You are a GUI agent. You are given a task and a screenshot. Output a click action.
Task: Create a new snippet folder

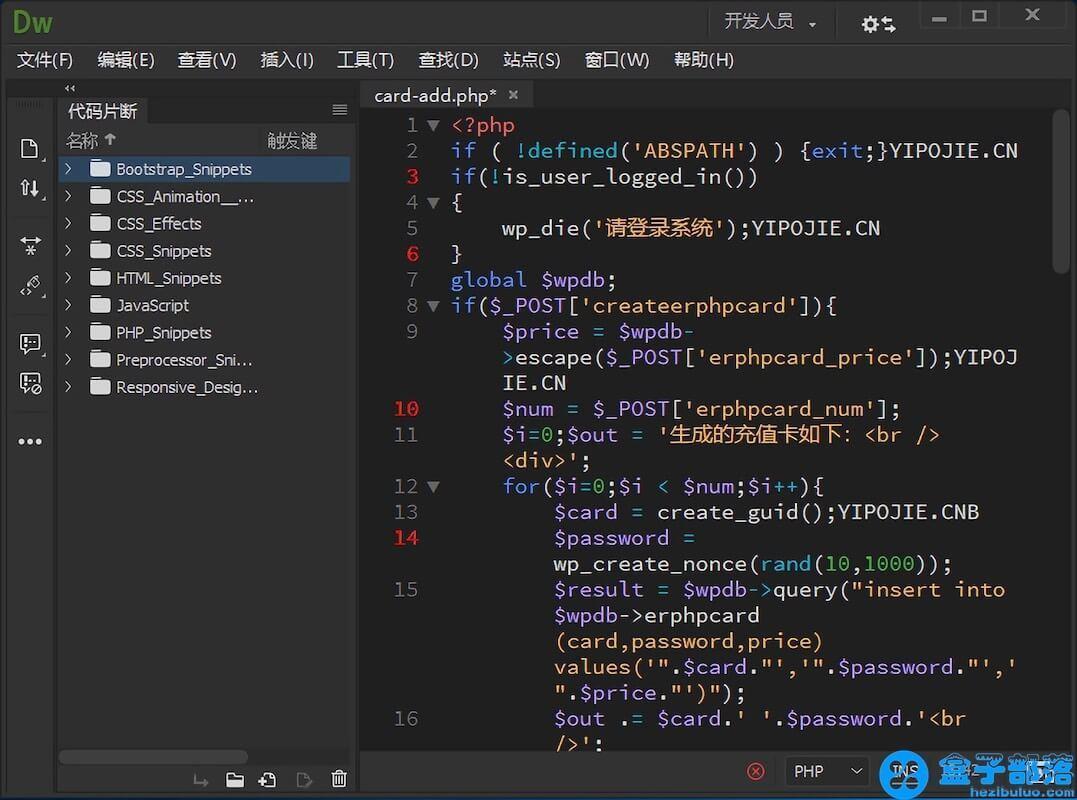pyautogui.click(x=235, y=779)
